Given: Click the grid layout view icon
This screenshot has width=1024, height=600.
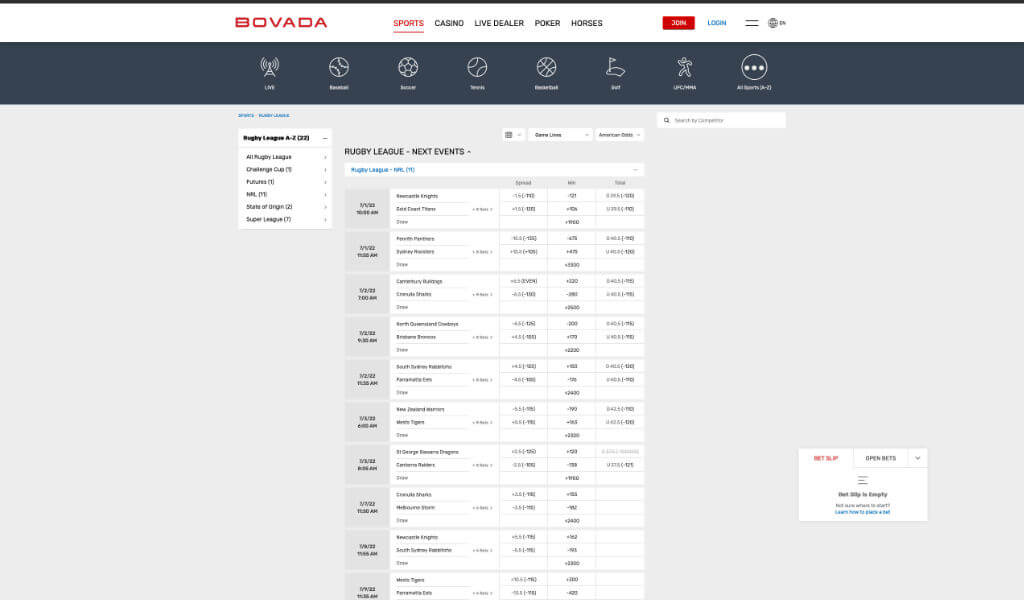Looking at the screenshot, I should (x=509, y=134).
